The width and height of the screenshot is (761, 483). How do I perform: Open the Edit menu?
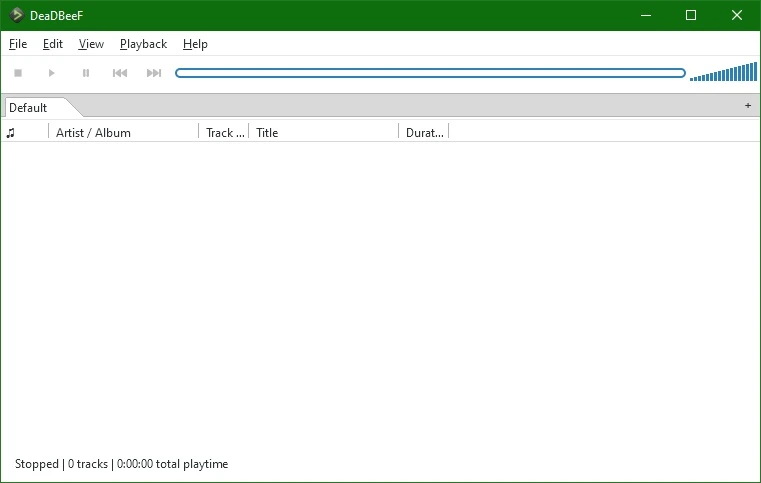click(x=52, y=44)
